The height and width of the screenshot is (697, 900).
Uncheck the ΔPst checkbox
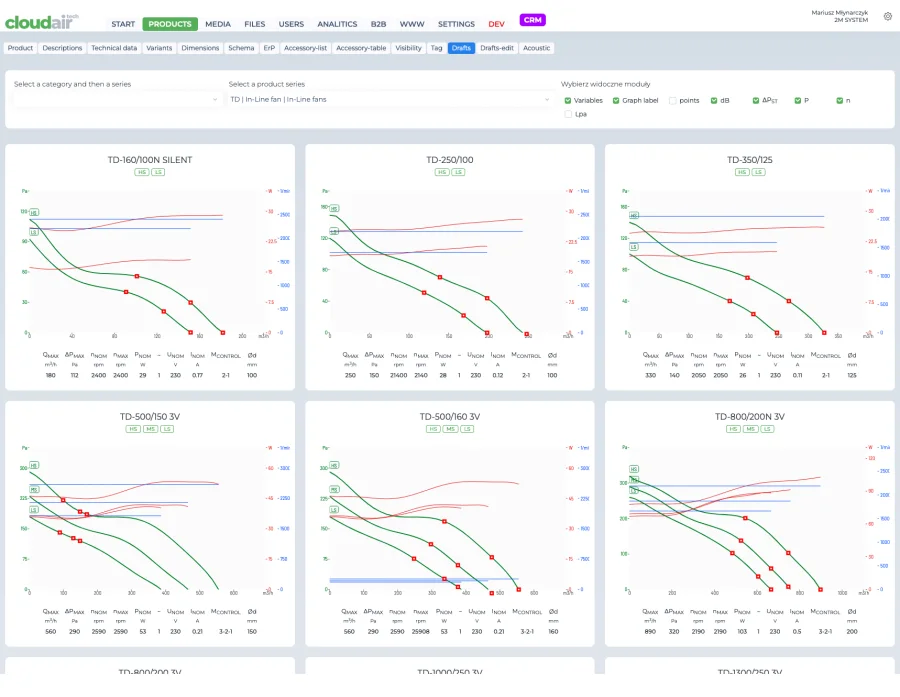(x=756, y=100)
